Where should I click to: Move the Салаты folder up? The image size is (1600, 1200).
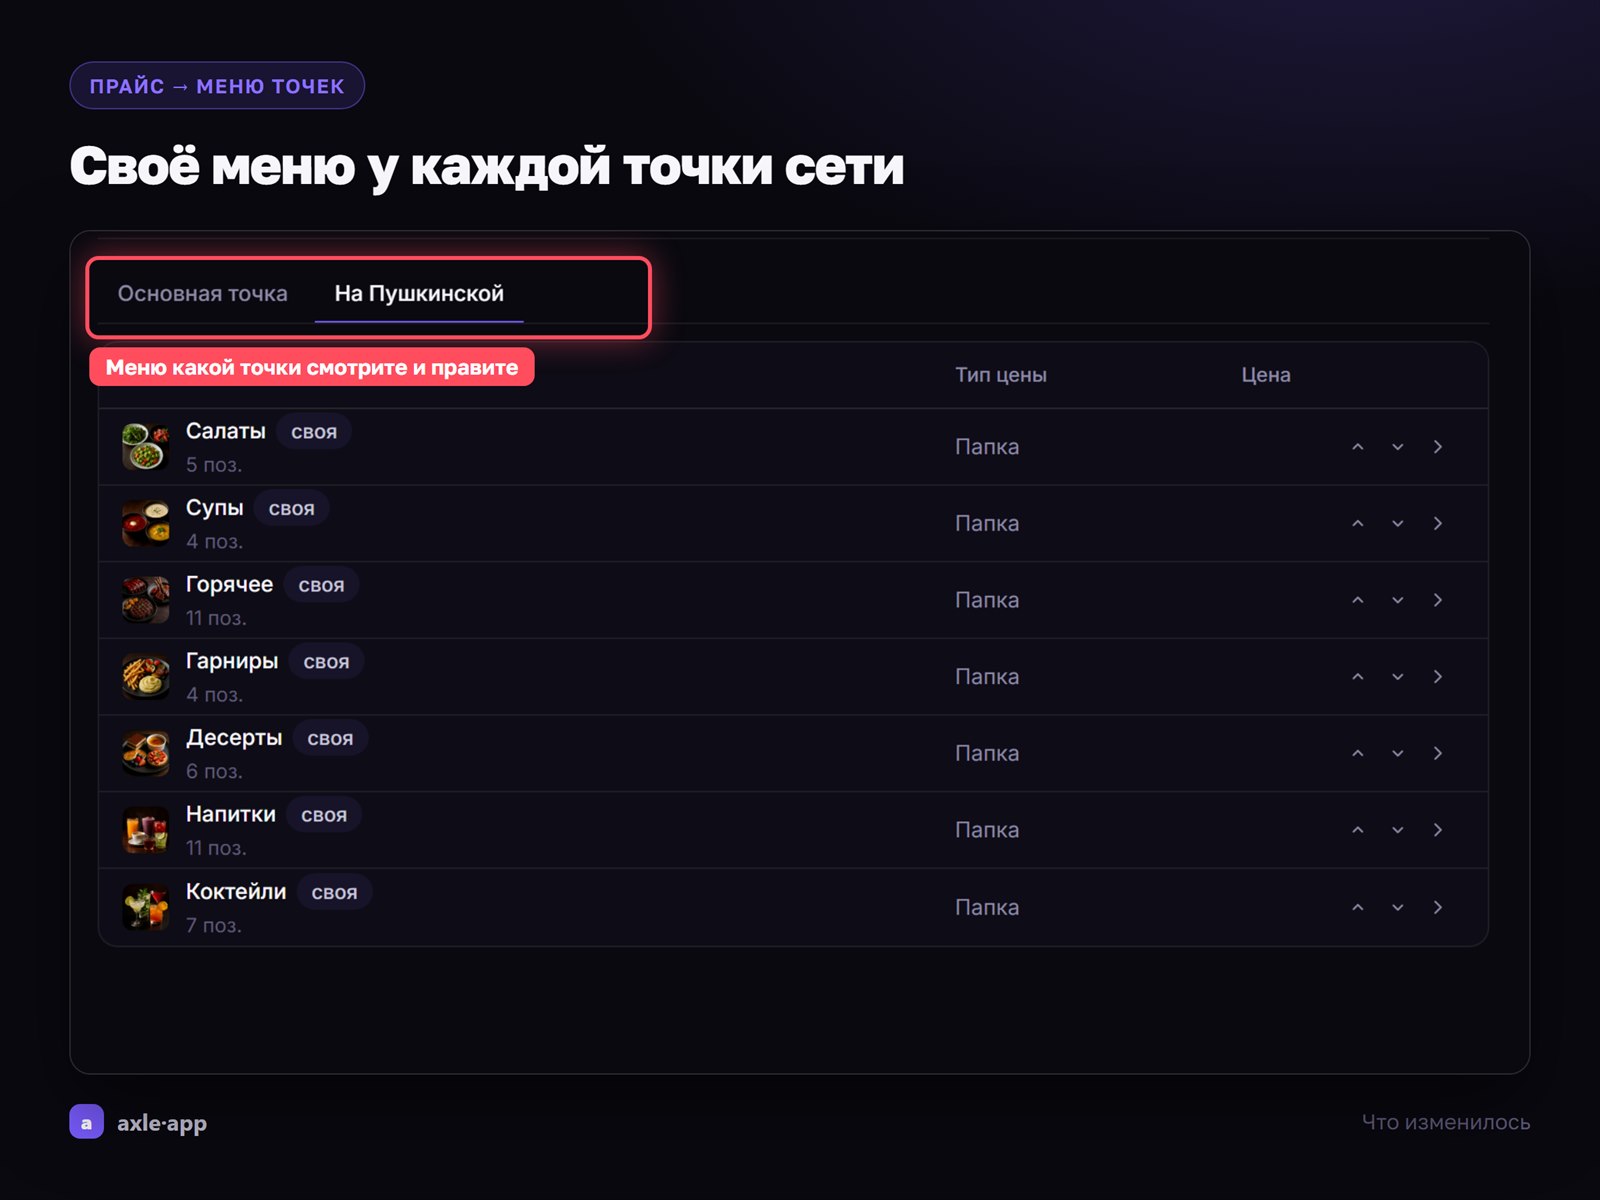point(1358,447)
